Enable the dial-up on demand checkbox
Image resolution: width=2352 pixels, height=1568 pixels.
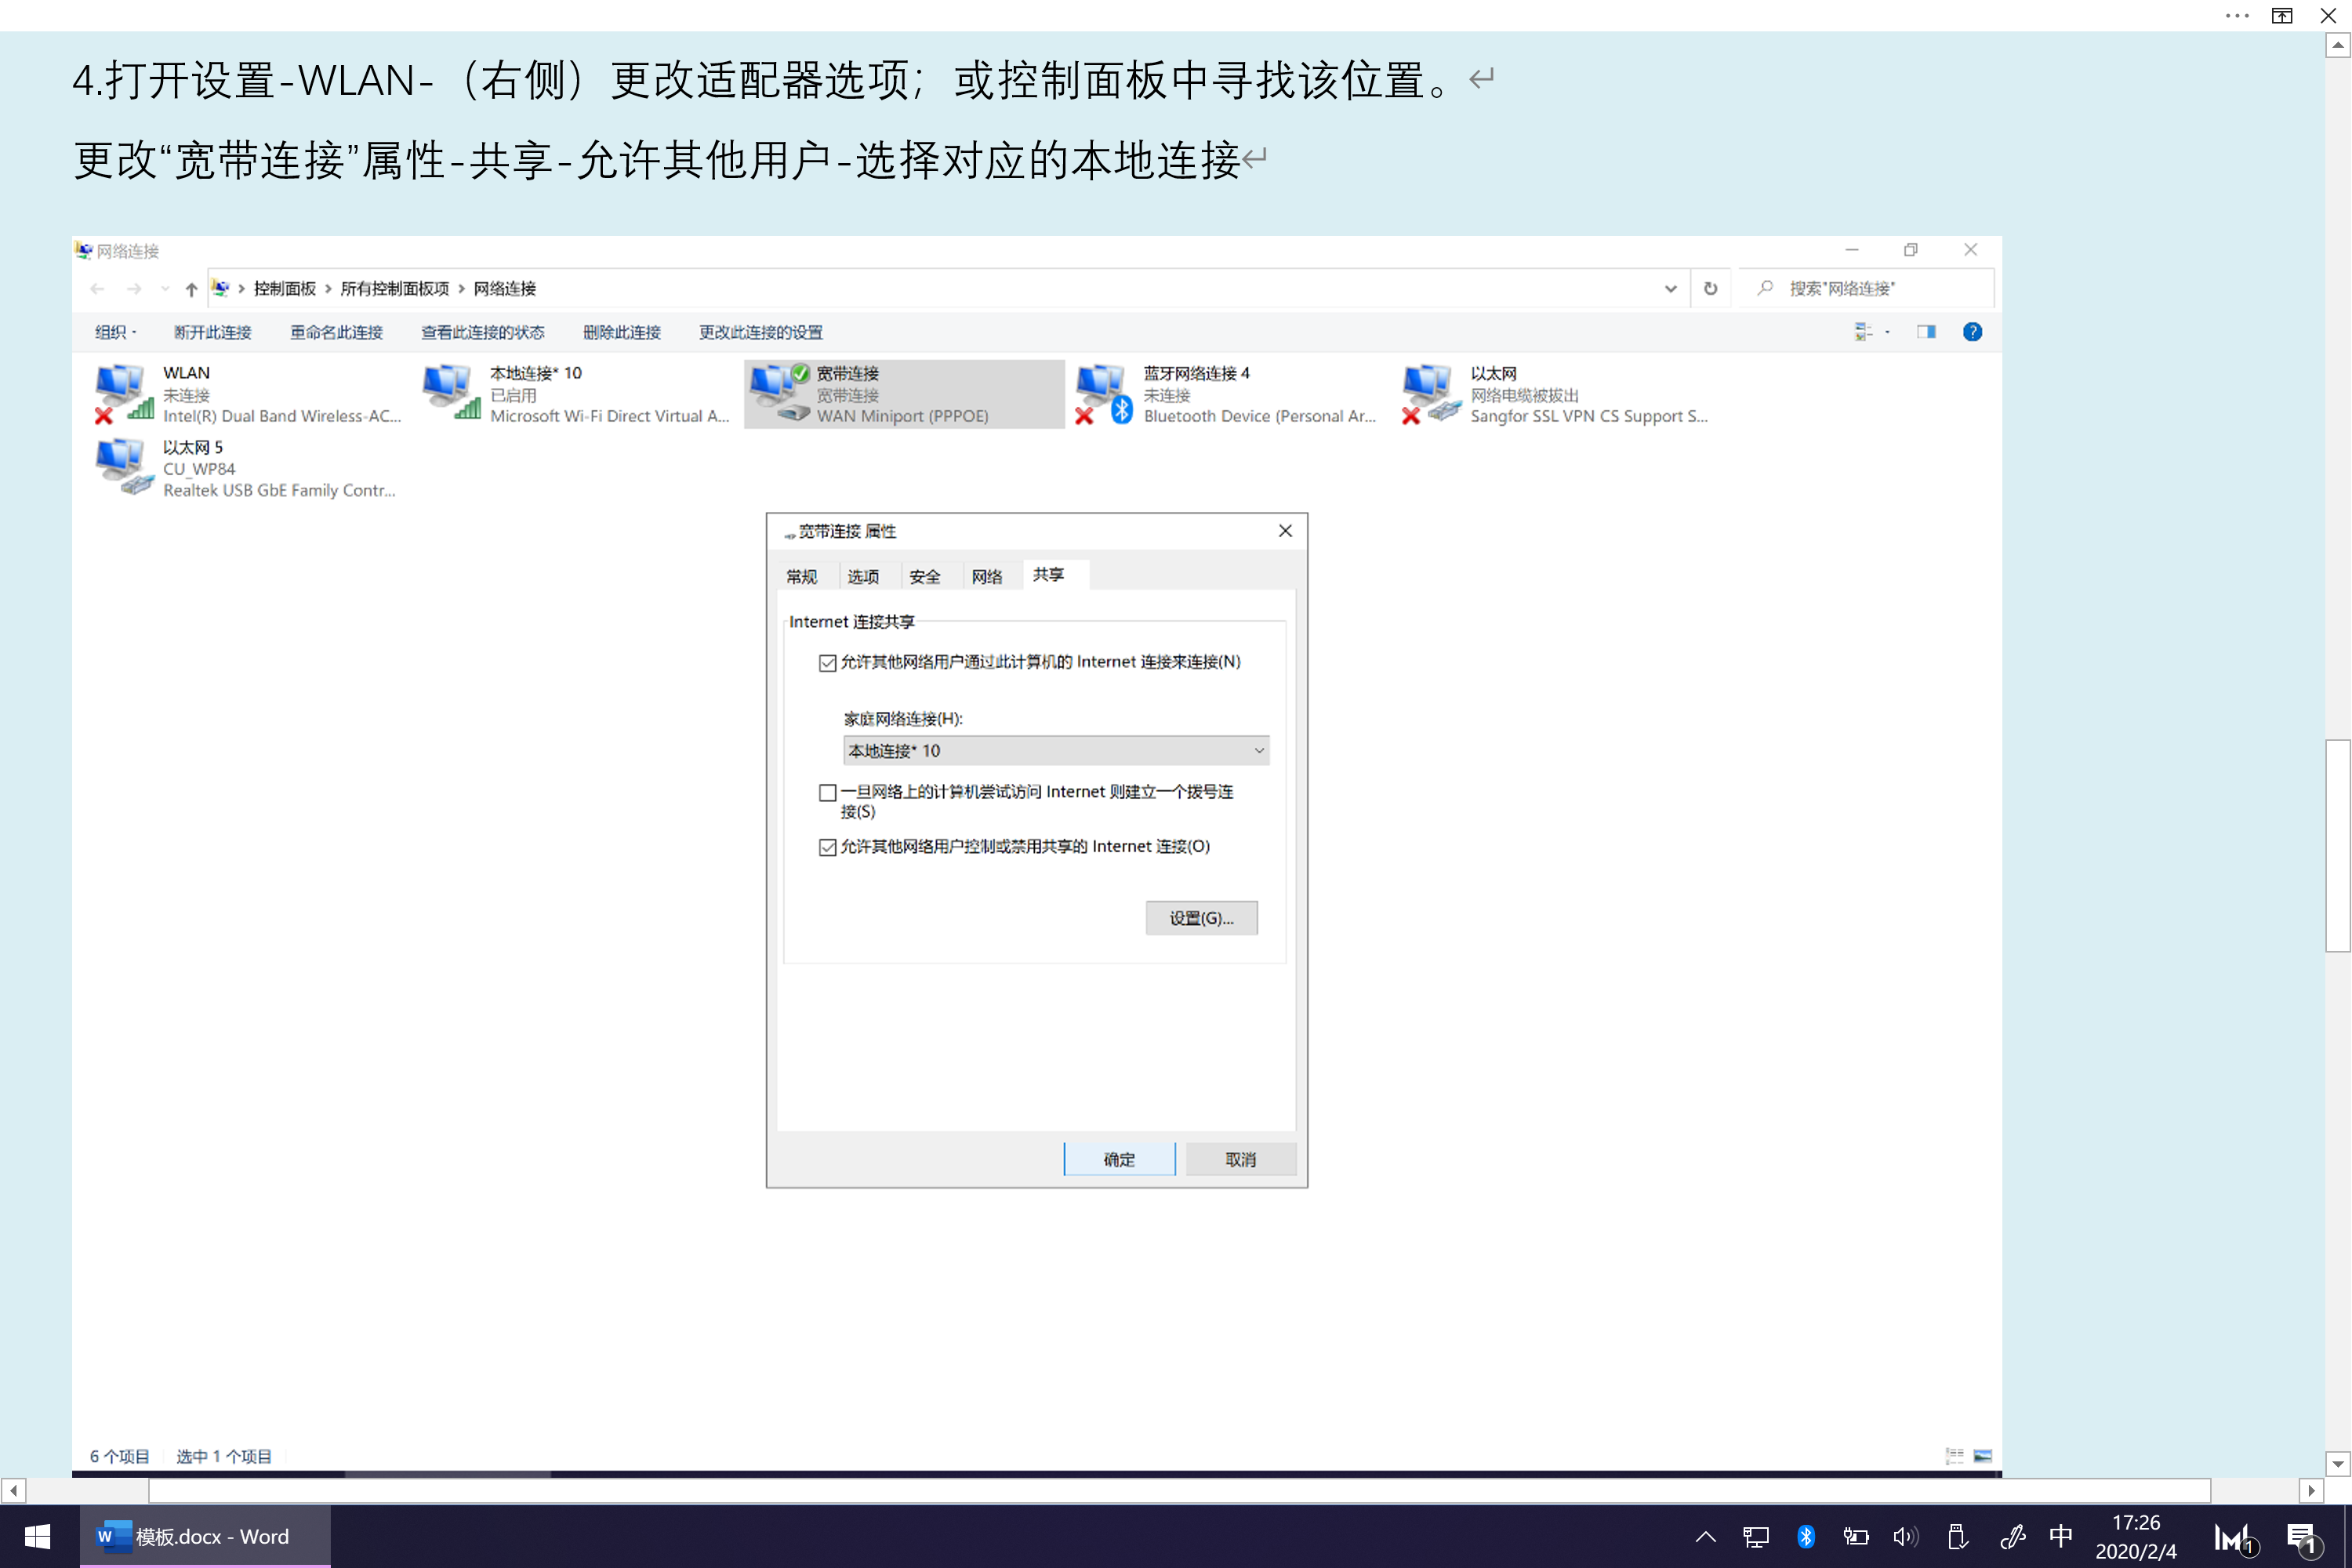pos(827,793)
